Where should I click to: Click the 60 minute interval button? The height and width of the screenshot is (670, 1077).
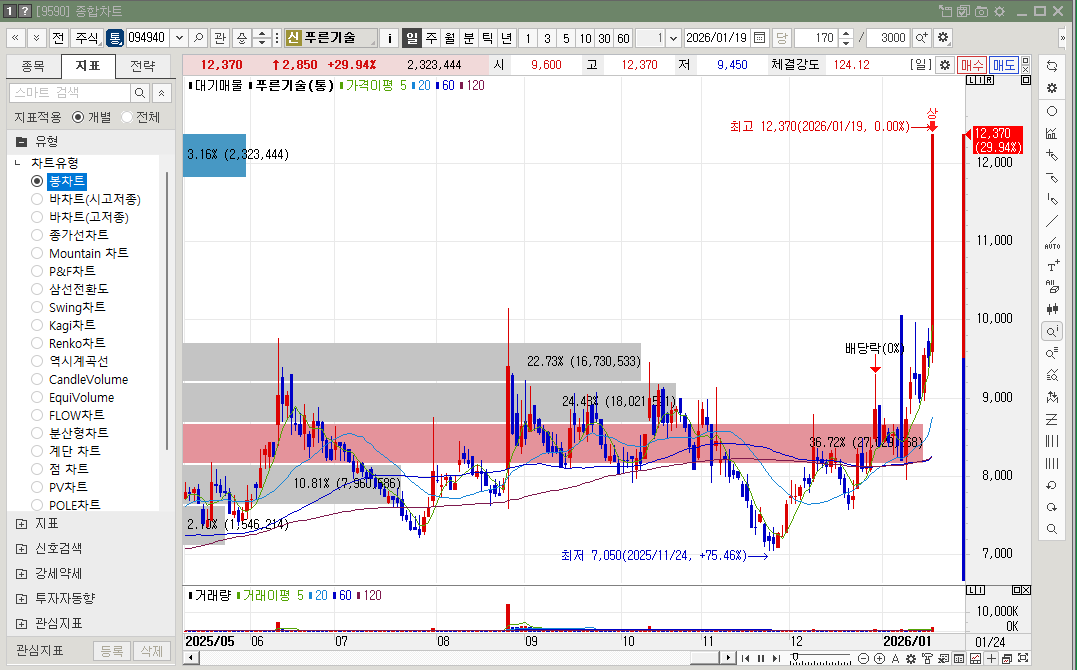click(623, 38)
